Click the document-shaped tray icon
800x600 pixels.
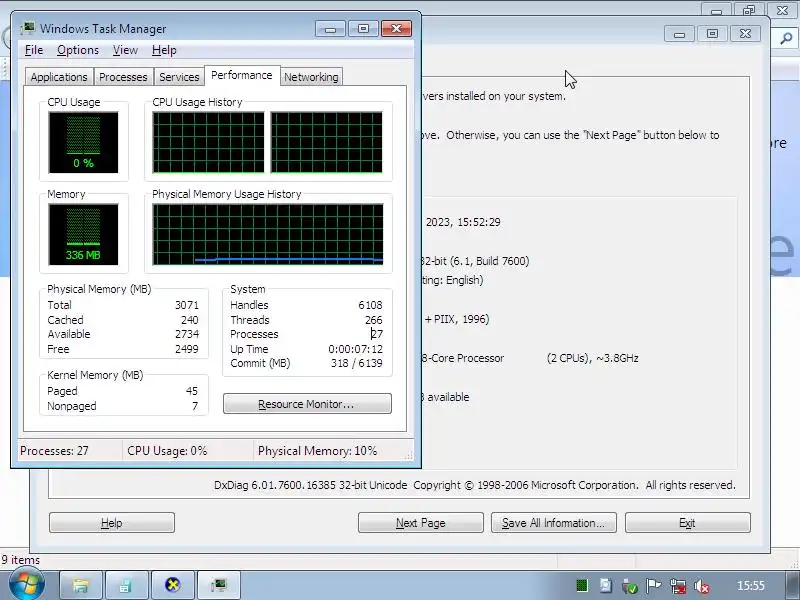tap(605, 586)
